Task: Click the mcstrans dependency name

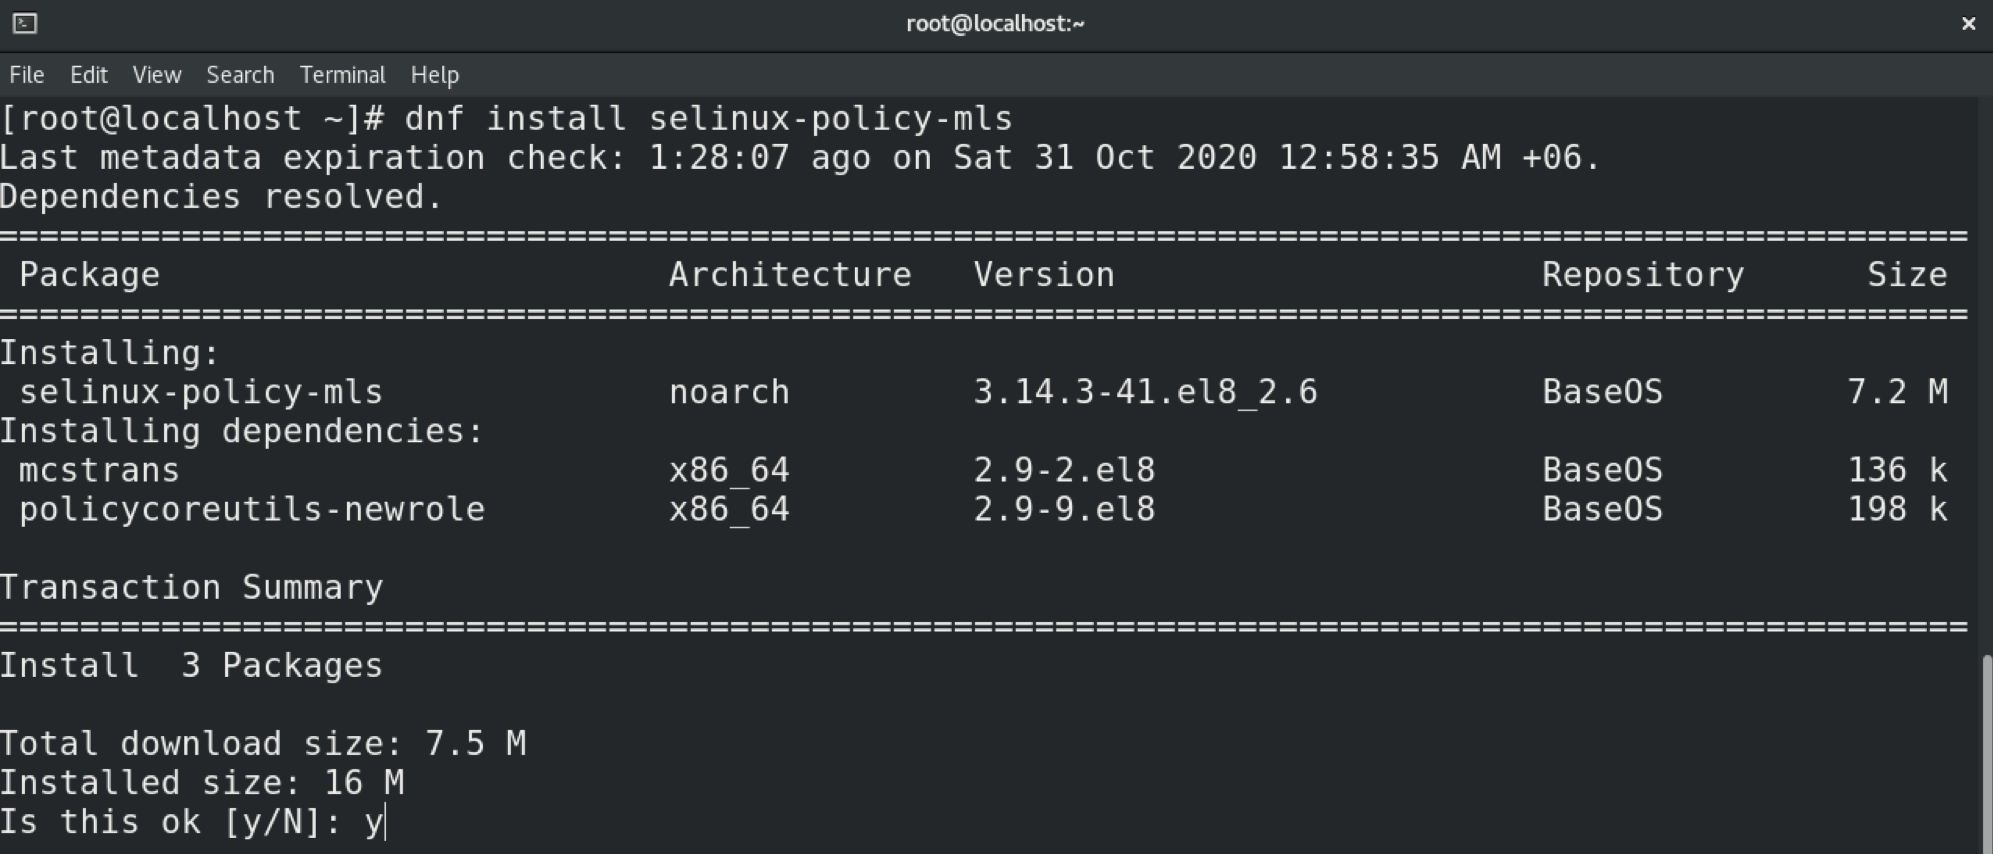Action: [x=99, y=470]
